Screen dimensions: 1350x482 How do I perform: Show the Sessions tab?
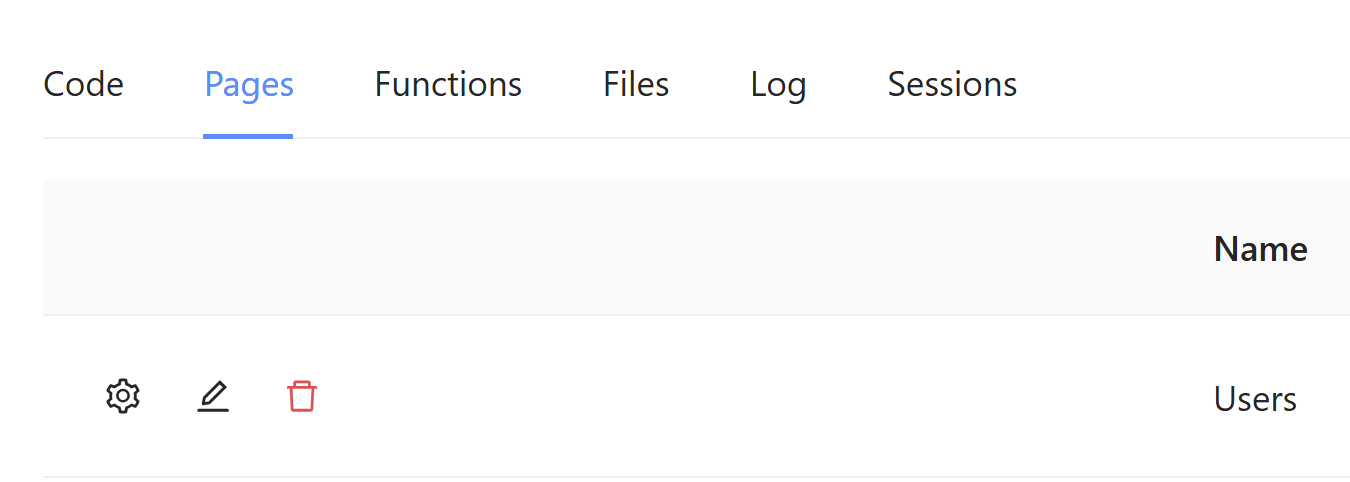(x=952, y=85)
